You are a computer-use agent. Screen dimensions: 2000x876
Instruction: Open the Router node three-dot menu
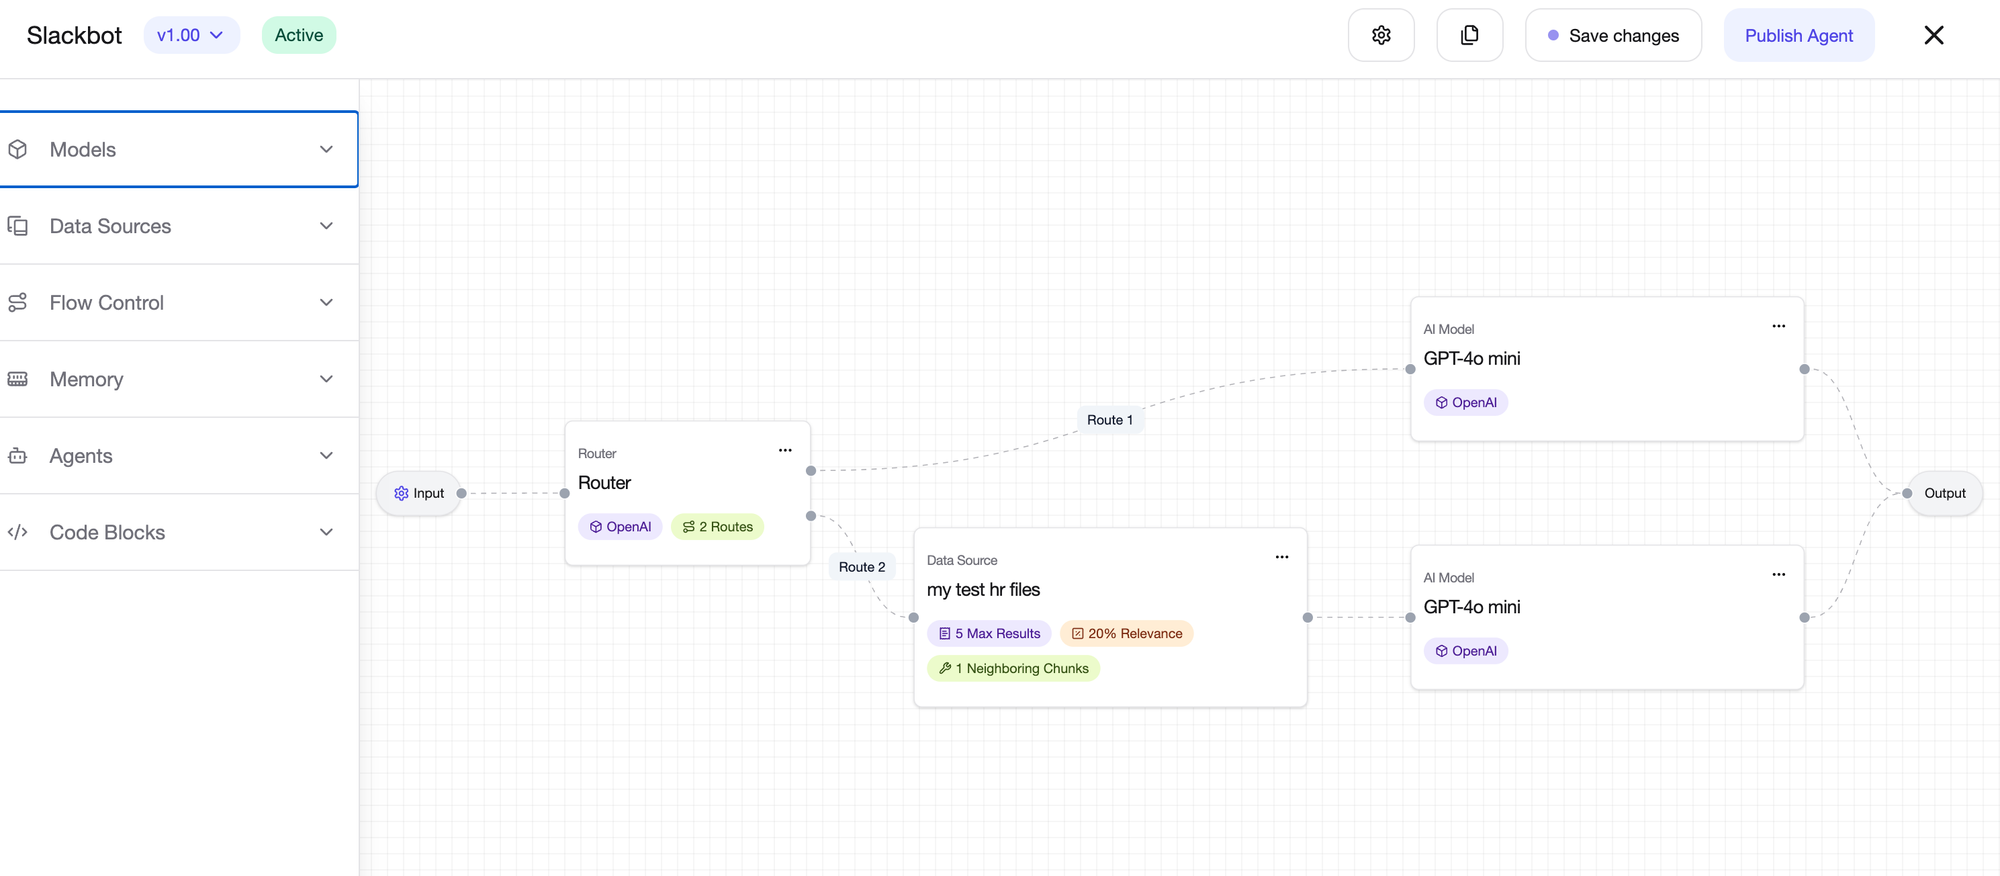tap(785, 450)
